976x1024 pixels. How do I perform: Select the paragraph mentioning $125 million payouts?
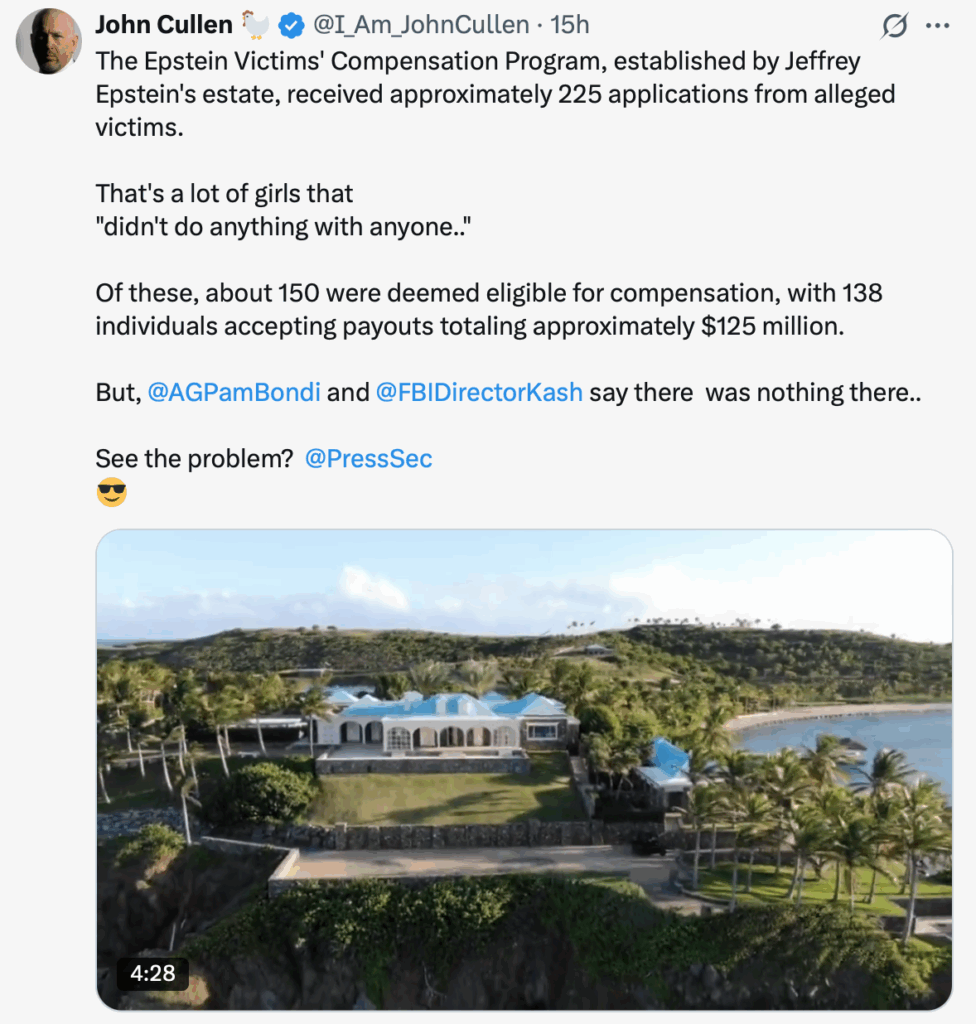488,310
